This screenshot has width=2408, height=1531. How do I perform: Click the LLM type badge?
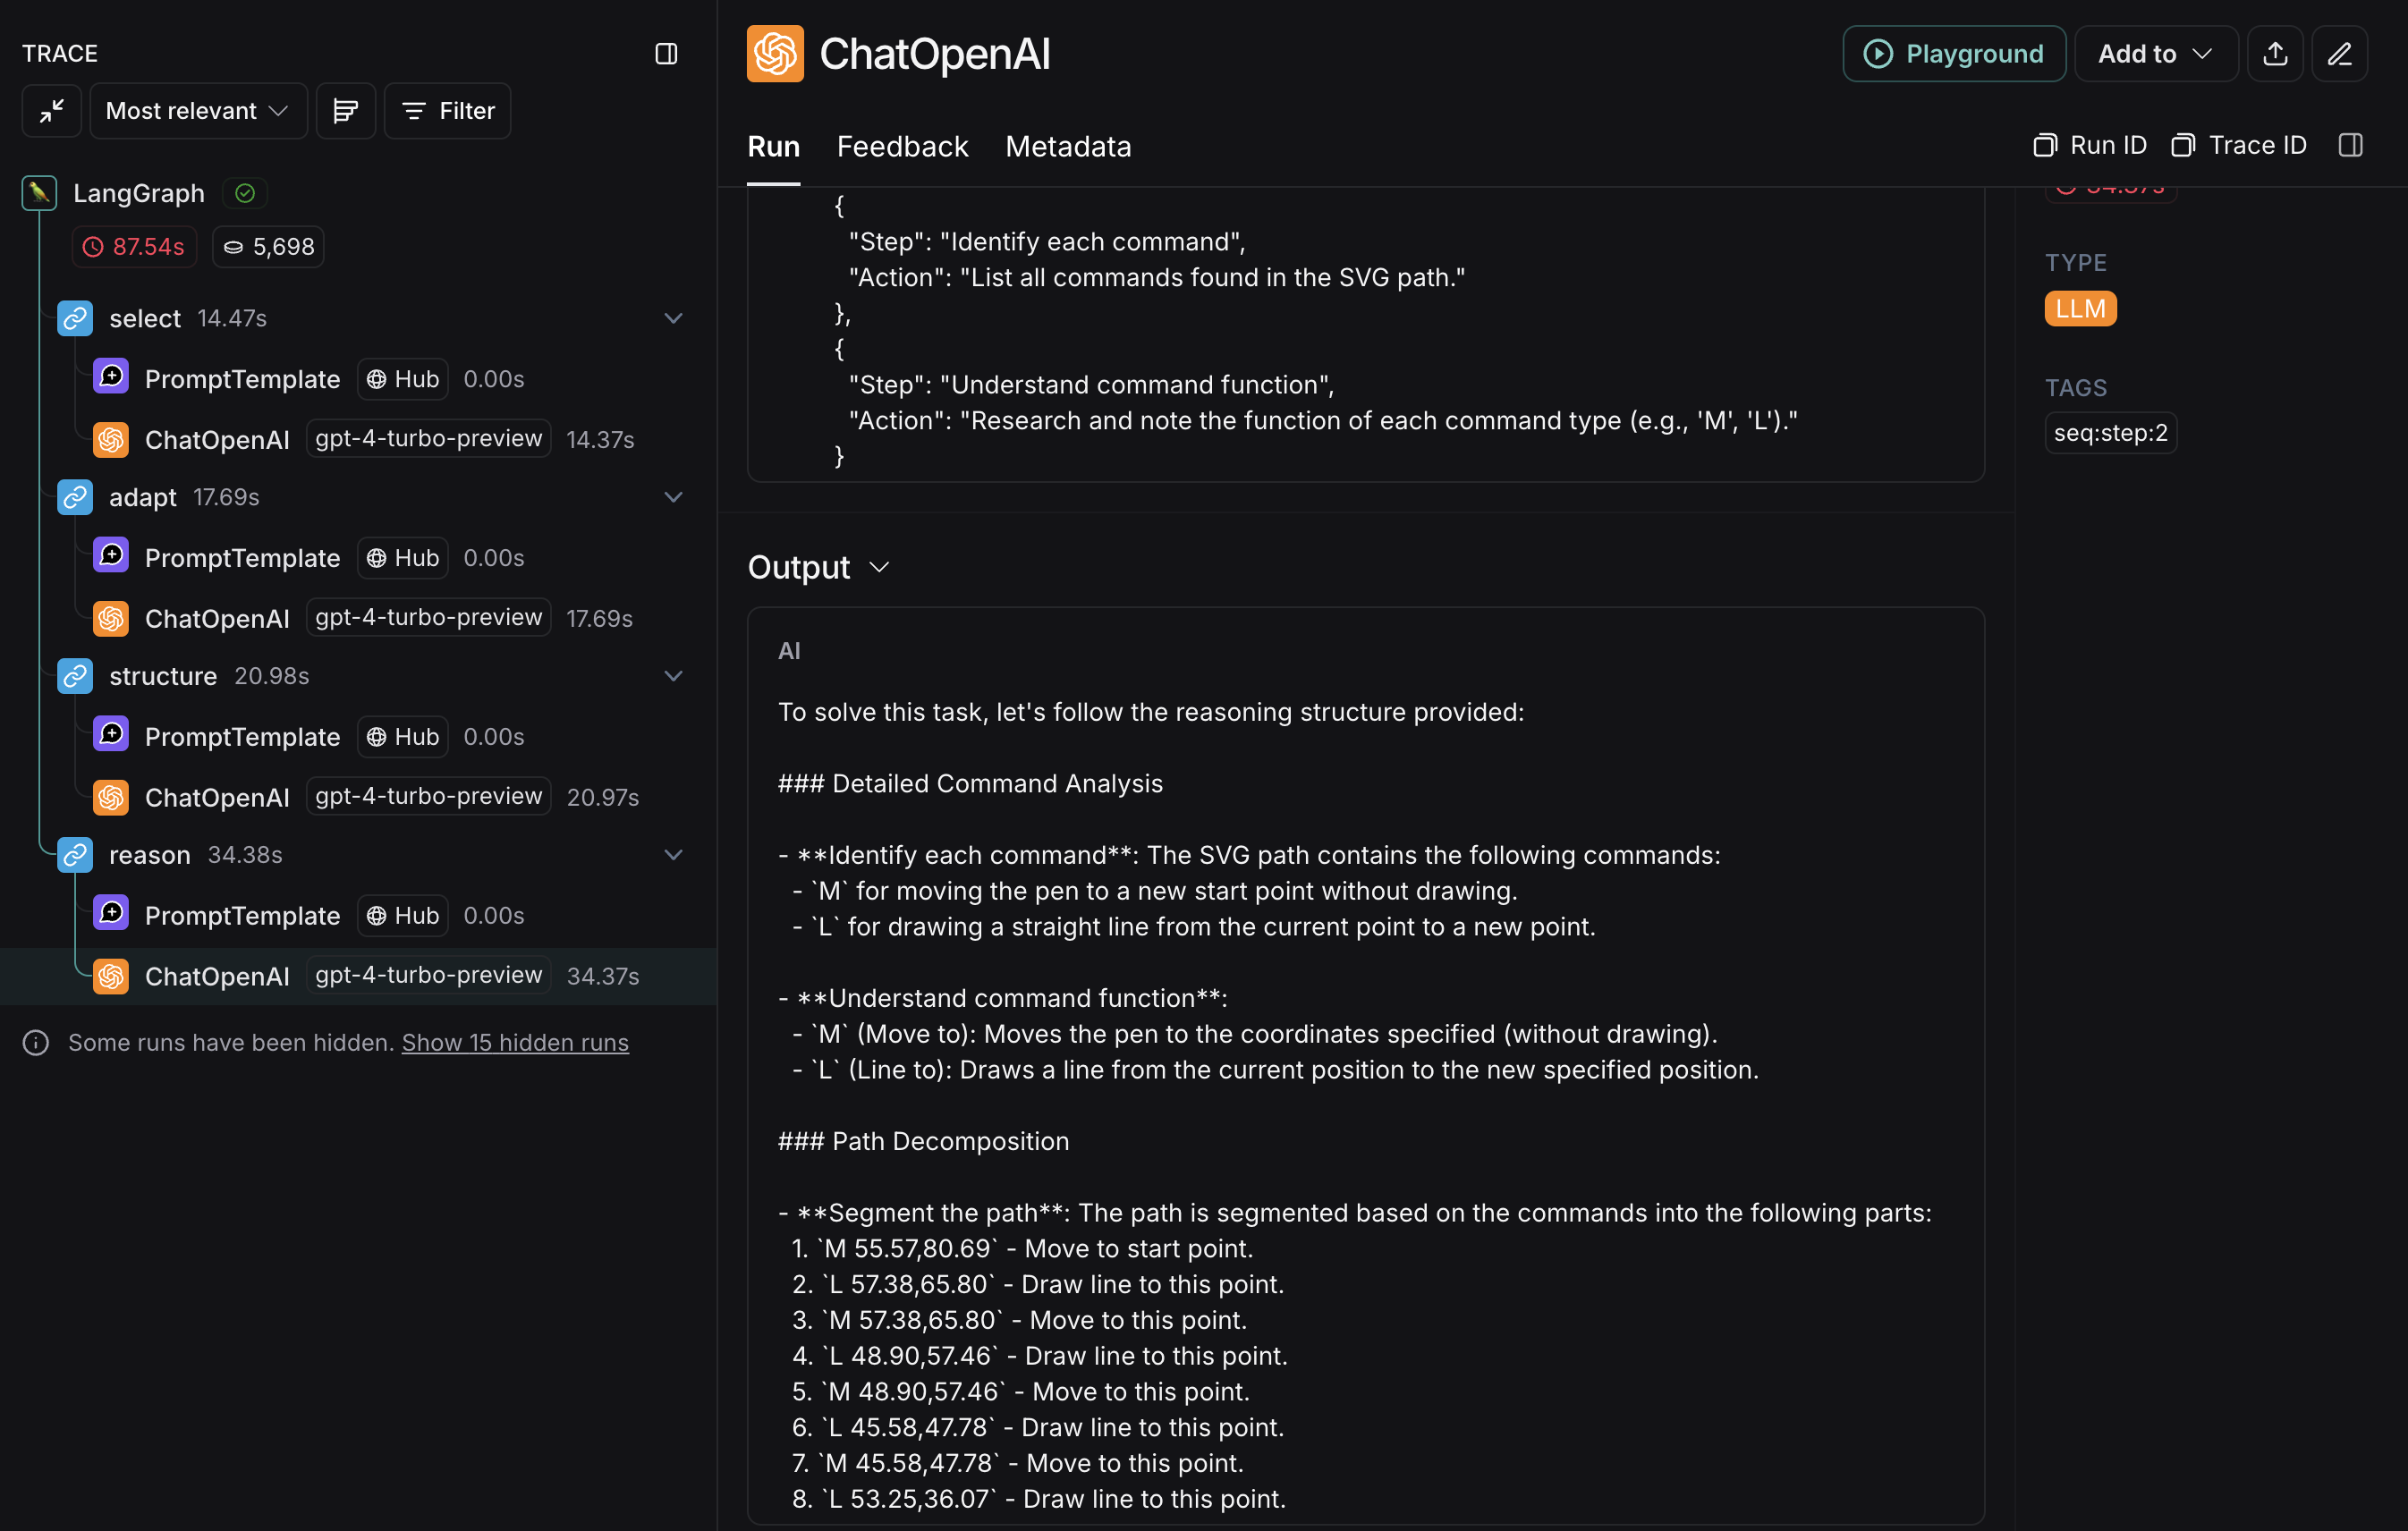(x=2080, y=309)
